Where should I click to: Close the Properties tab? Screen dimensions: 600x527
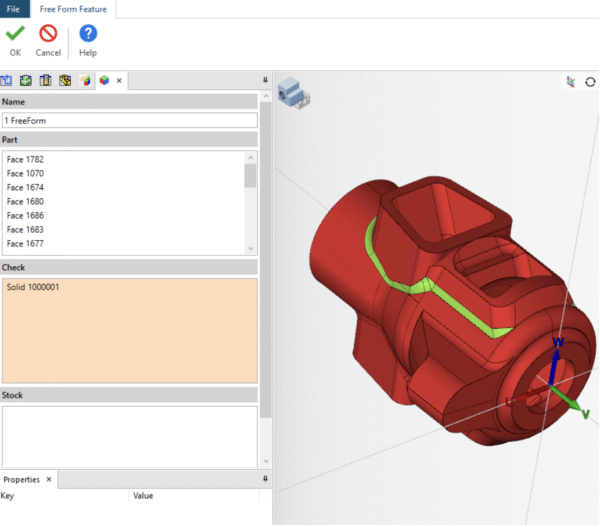(49, 480)
